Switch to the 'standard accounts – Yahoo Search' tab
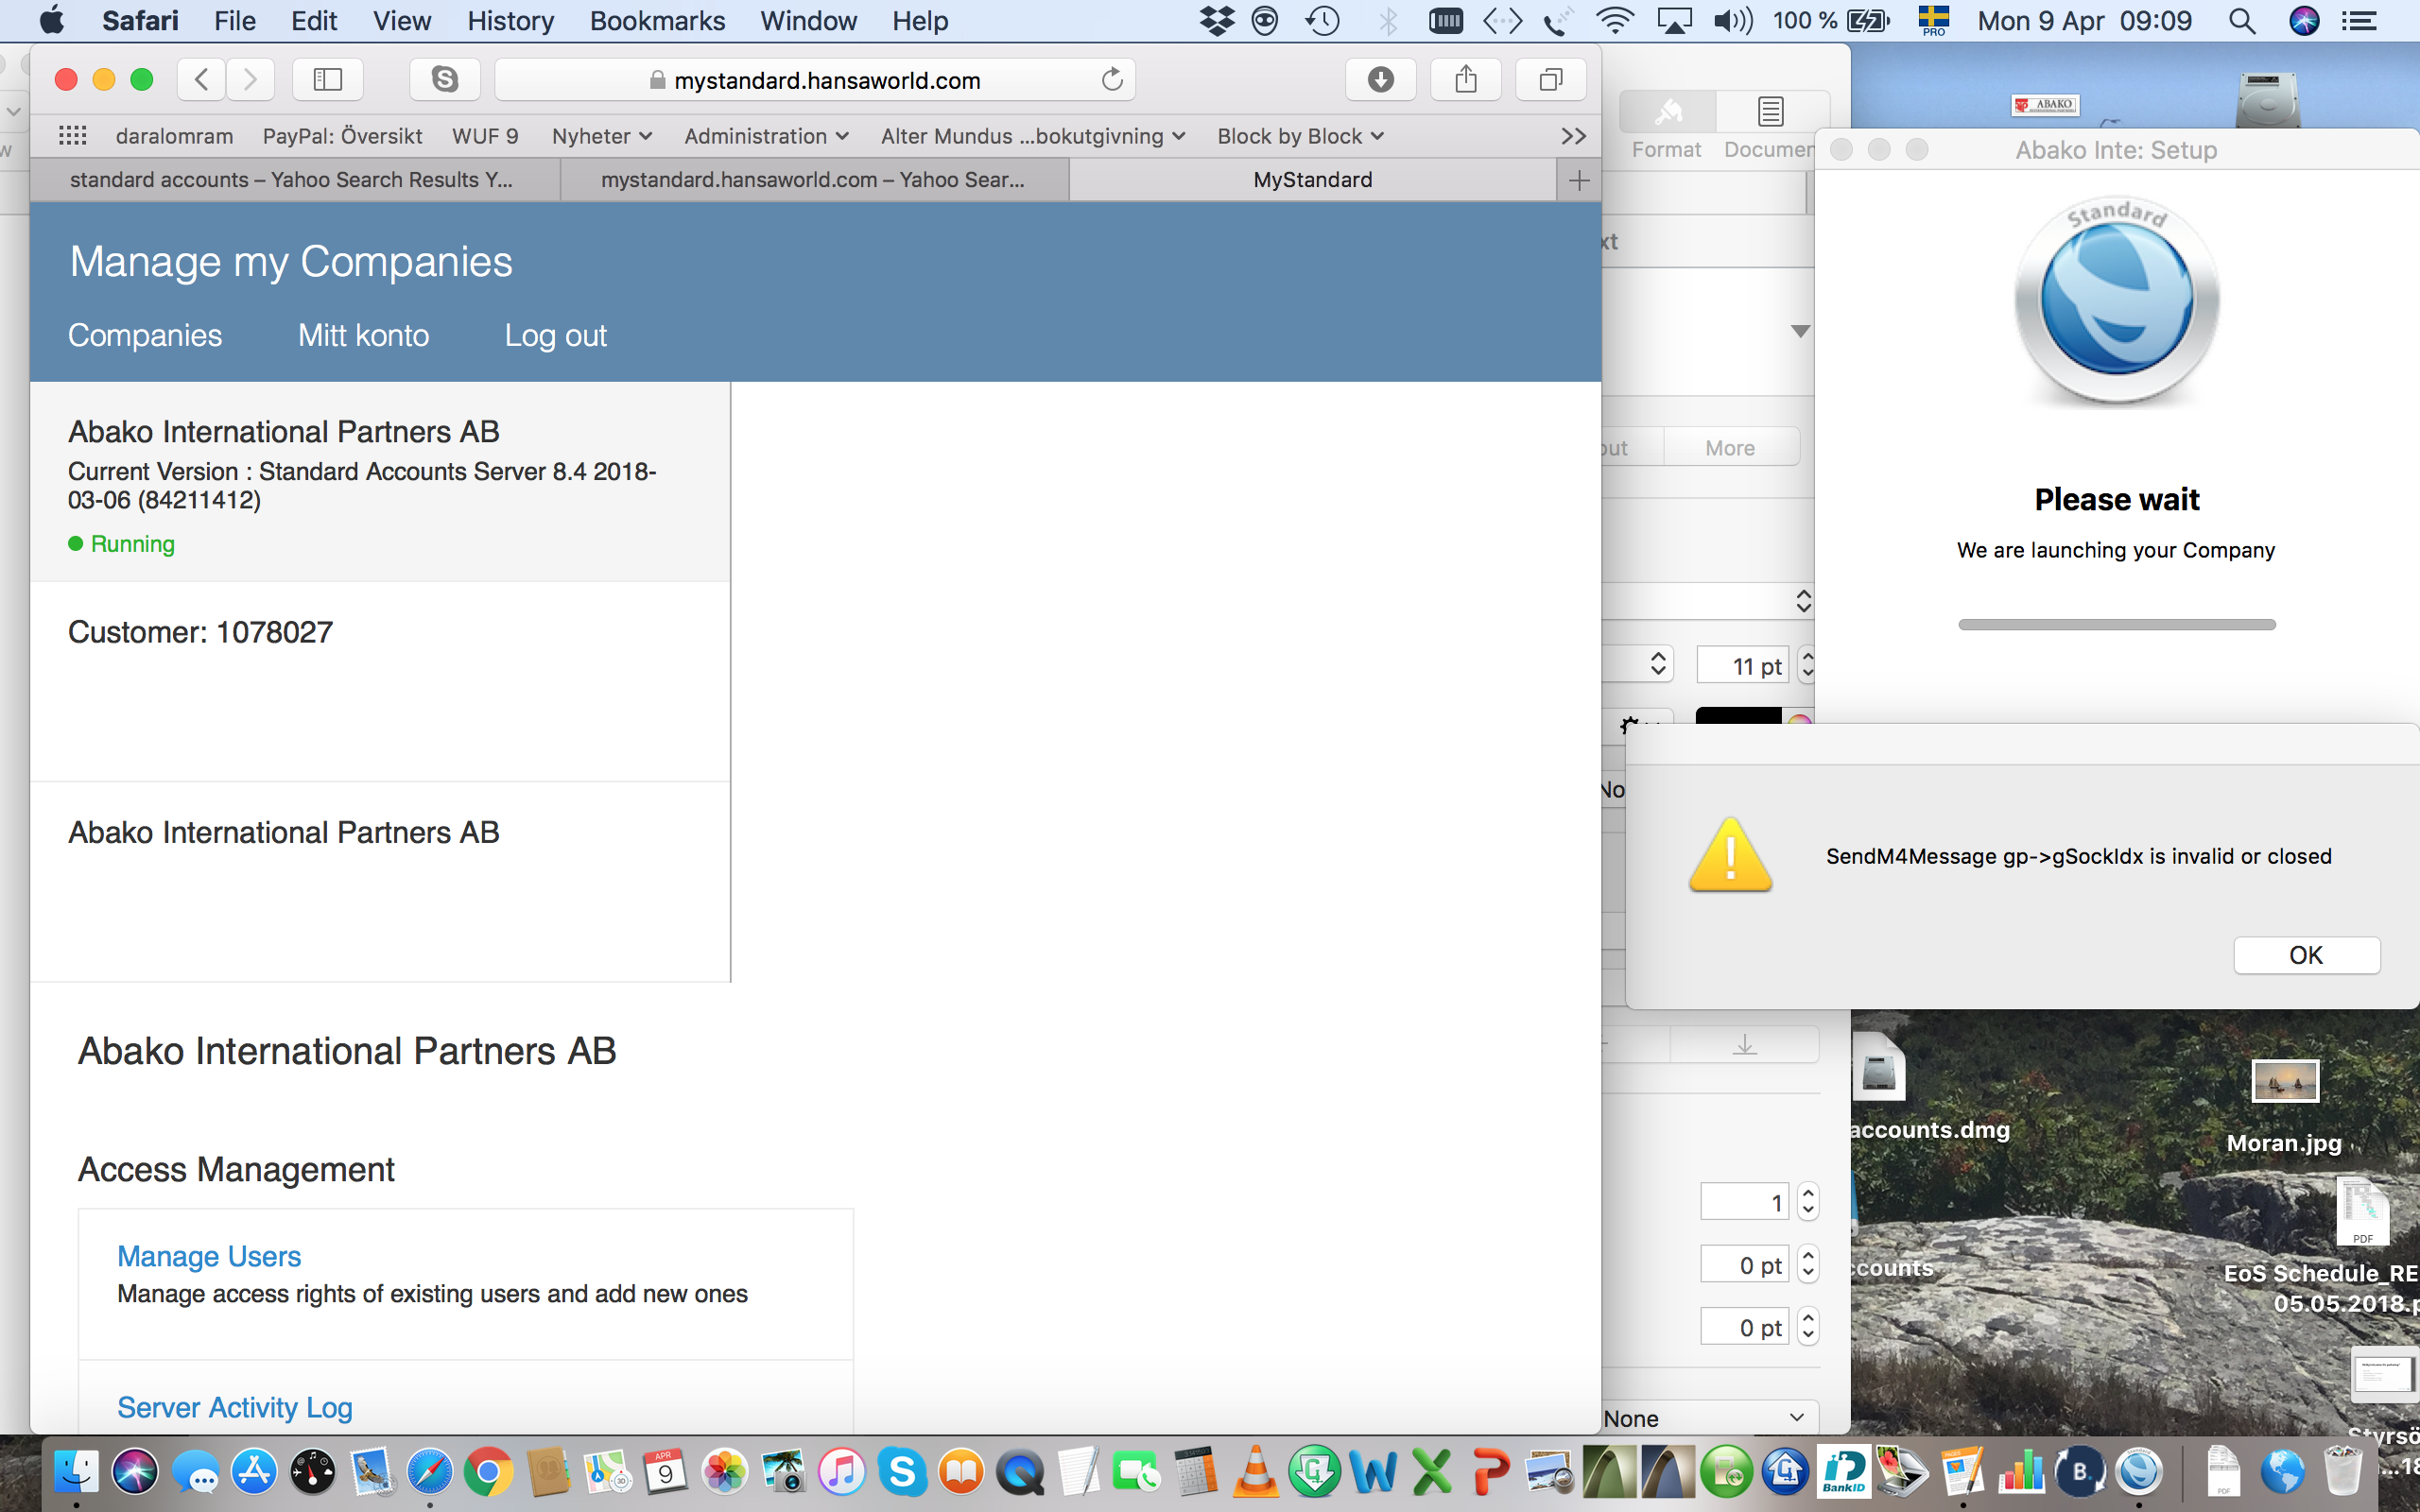2420x1512 pixels. [x=295, y=180]
